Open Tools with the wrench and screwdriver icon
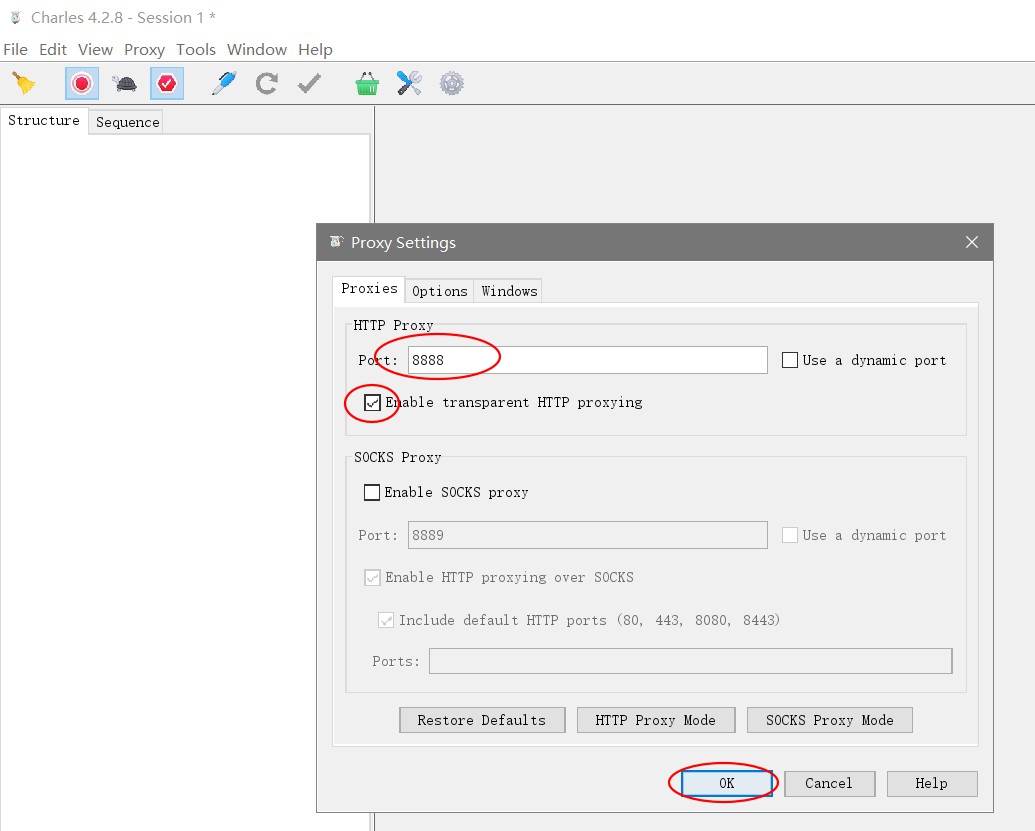Image resolution: width=1035 pixels, height=831 pixels. pyautogui.click(x=409, y=83)
